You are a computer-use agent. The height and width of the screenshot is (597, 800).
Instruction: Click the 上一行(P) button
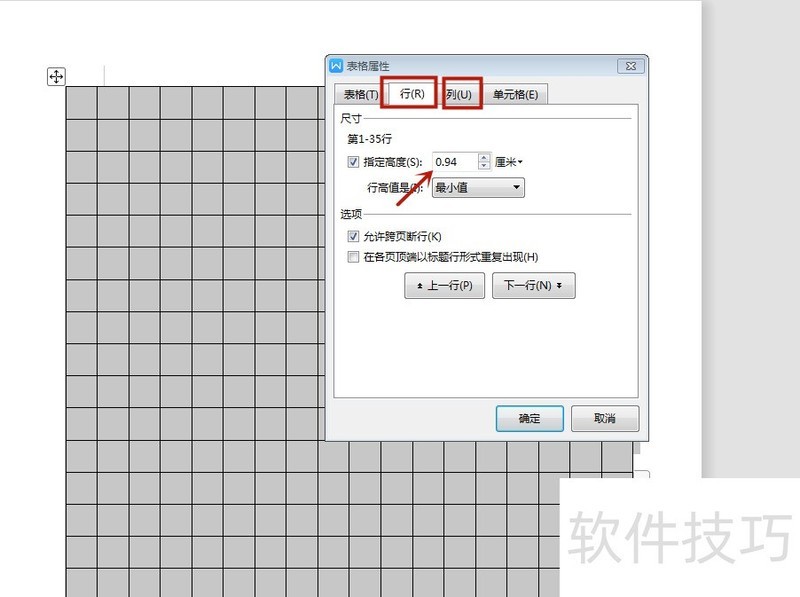point(444,285)
